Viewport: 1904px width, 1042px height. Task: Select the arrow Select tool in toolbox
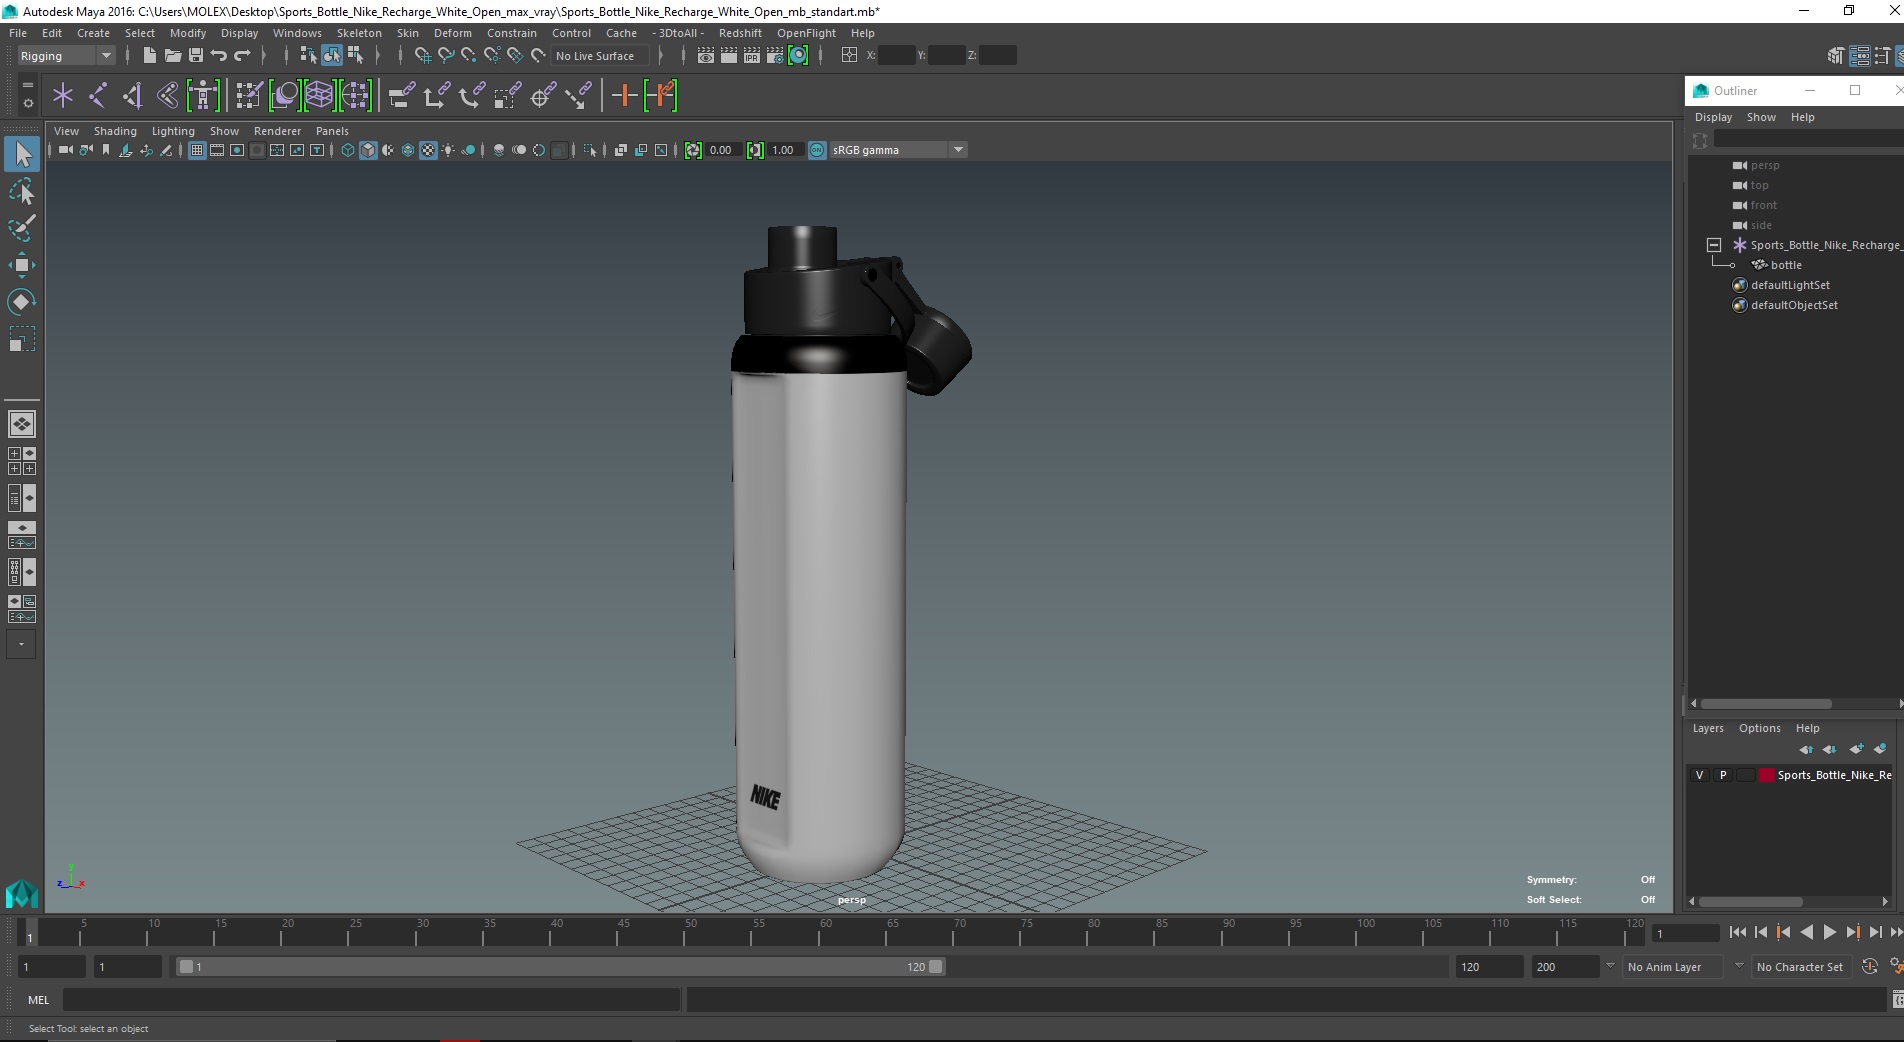click(22, 154)
